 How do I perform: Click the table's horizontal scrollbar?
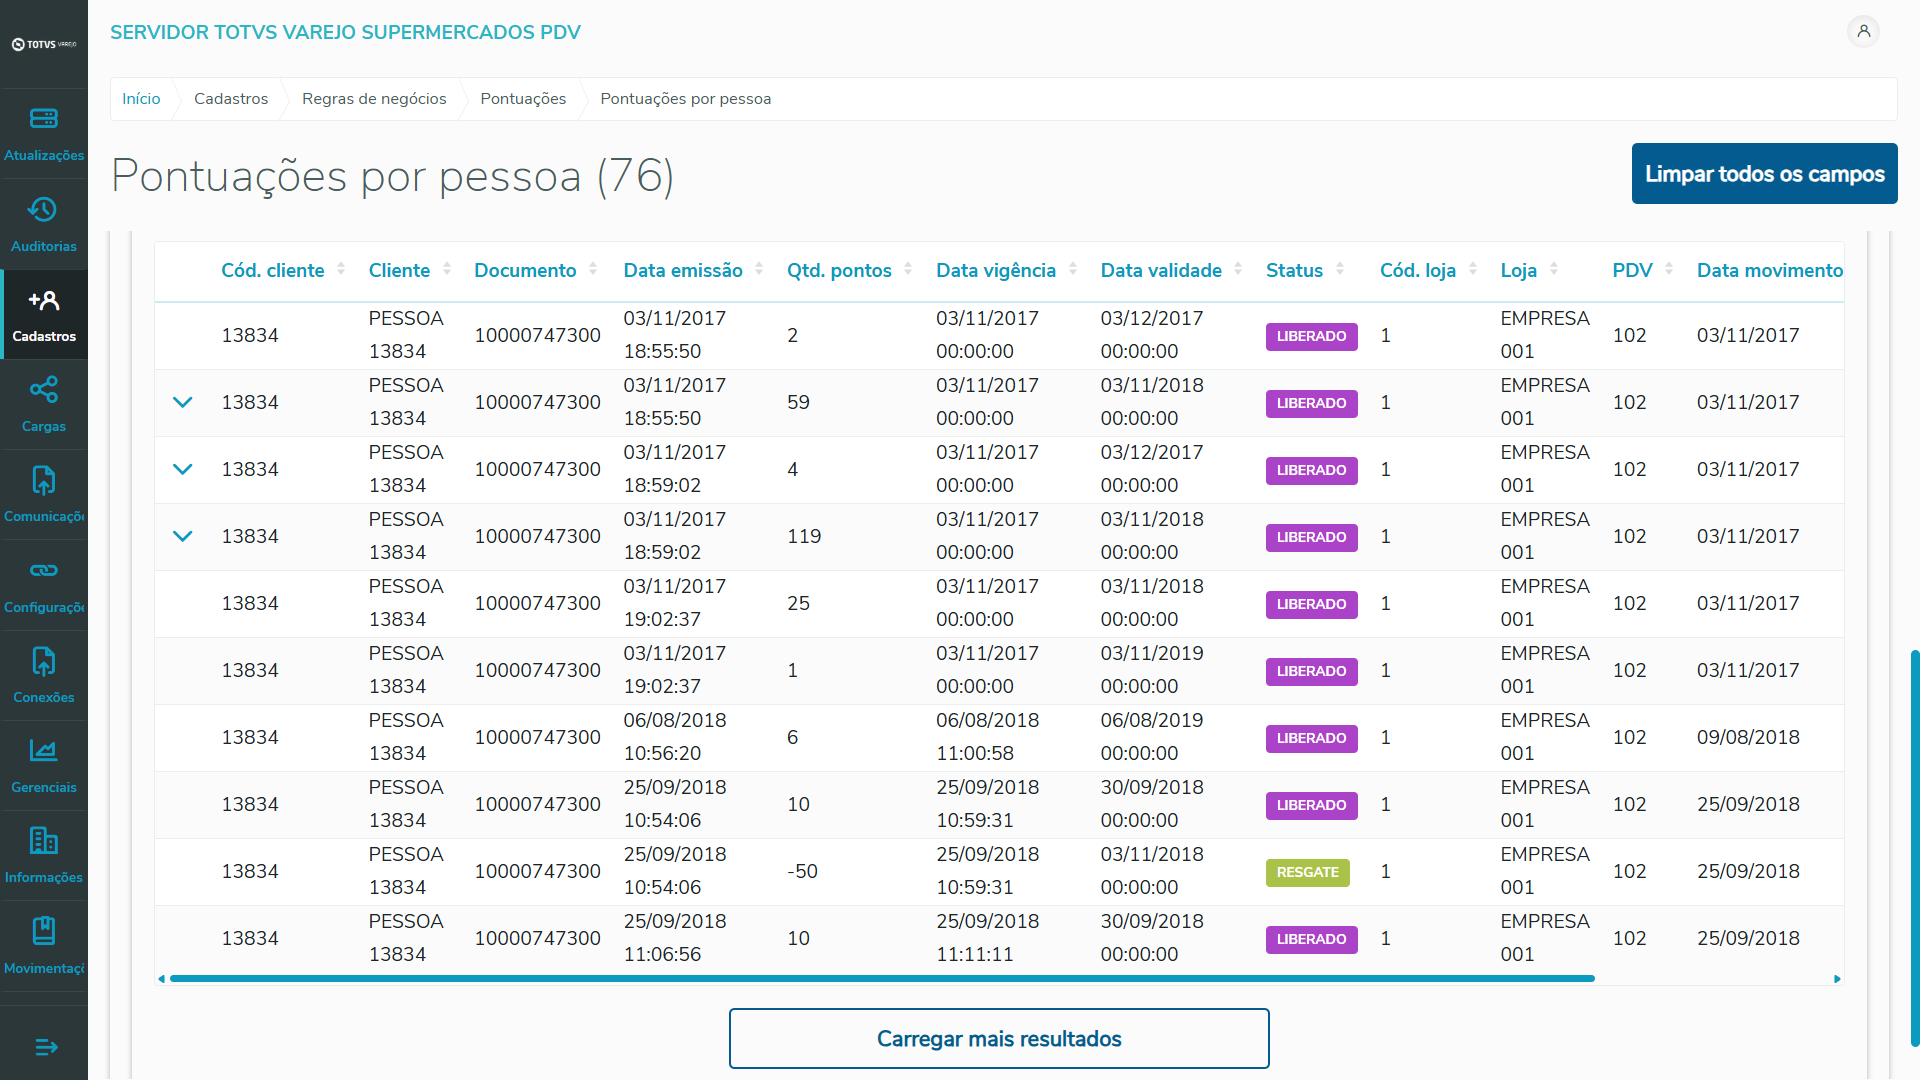tap(880, 979)
